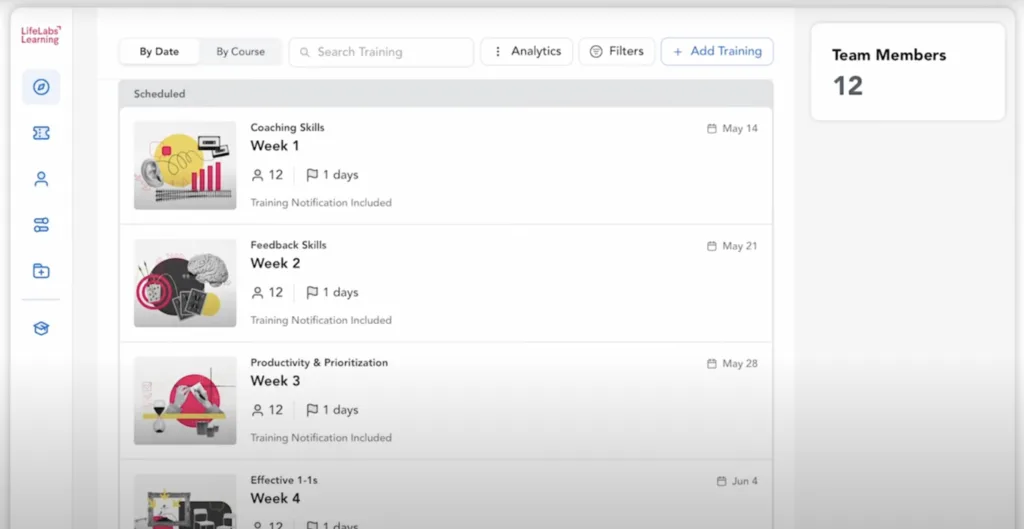
Task: Select the Week 1 training title
Action: point(275,146)
